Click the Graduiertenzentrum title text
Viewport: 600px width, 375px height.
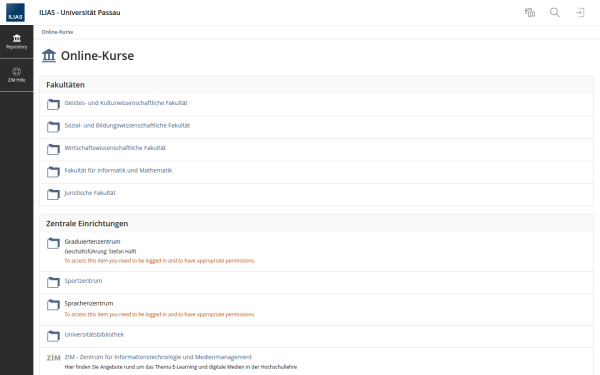pyautogui.click(x=92, y=242)
